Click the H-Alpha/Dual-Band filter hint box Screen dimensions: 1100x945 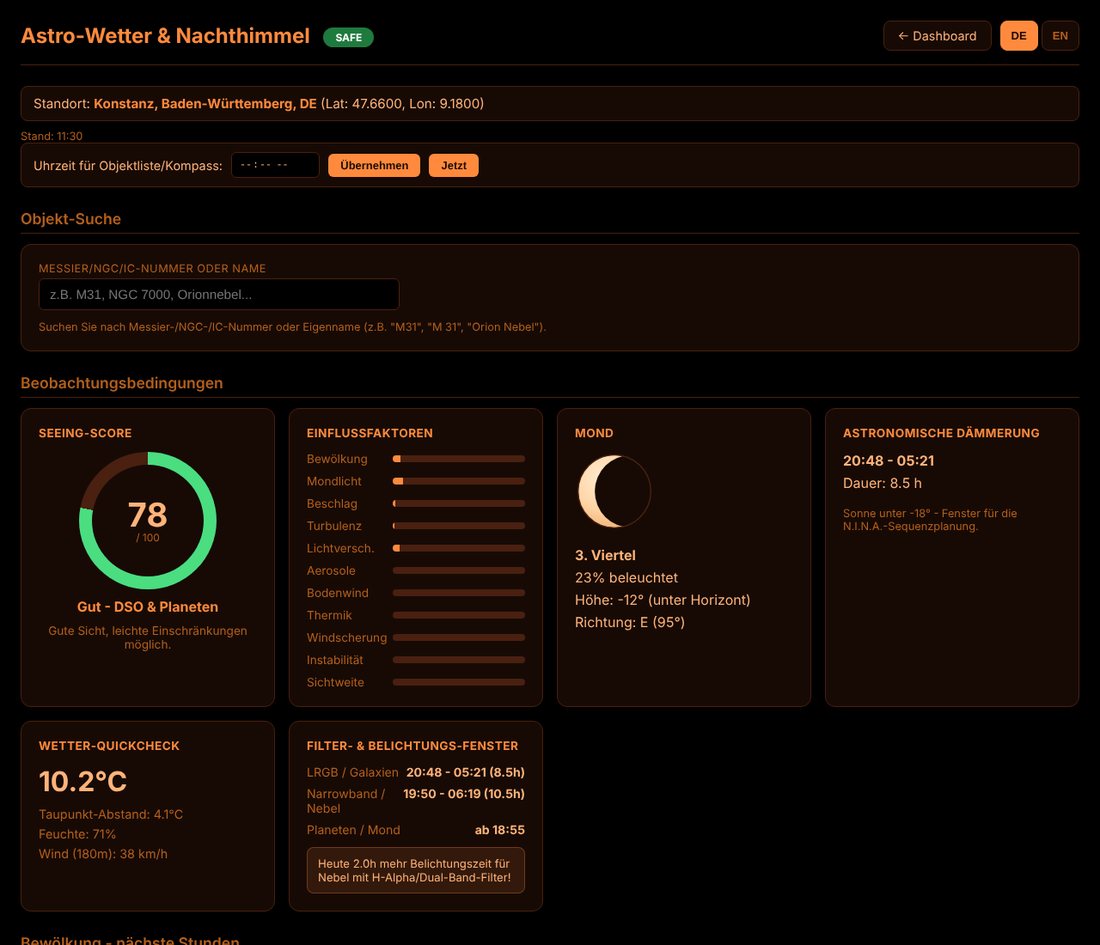click(415, 871)
